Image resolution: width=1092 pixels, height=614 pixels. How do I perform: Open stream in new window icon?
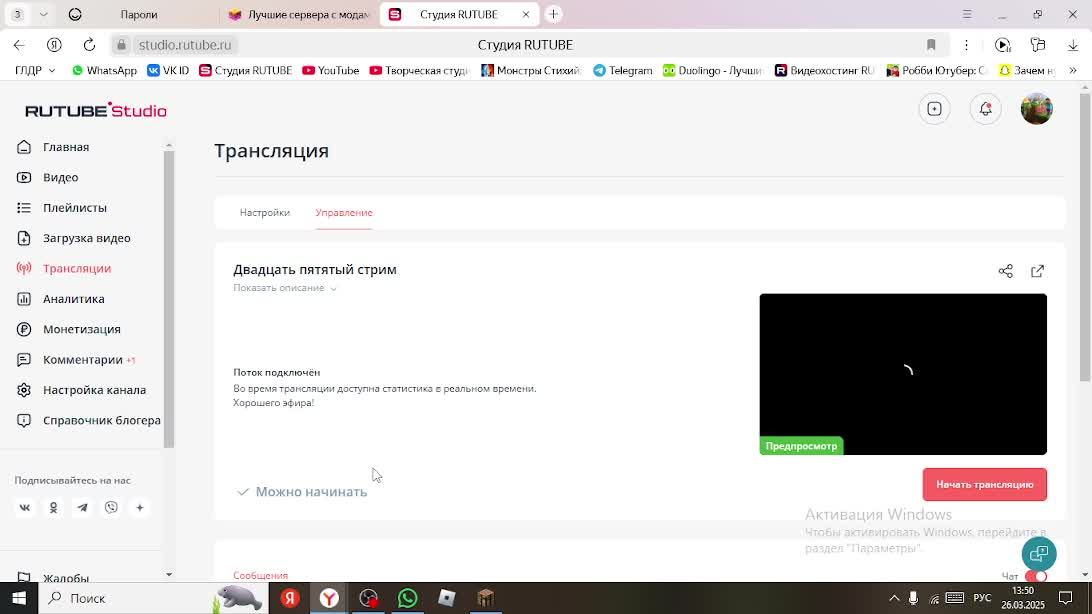[x=1038, y=271]
